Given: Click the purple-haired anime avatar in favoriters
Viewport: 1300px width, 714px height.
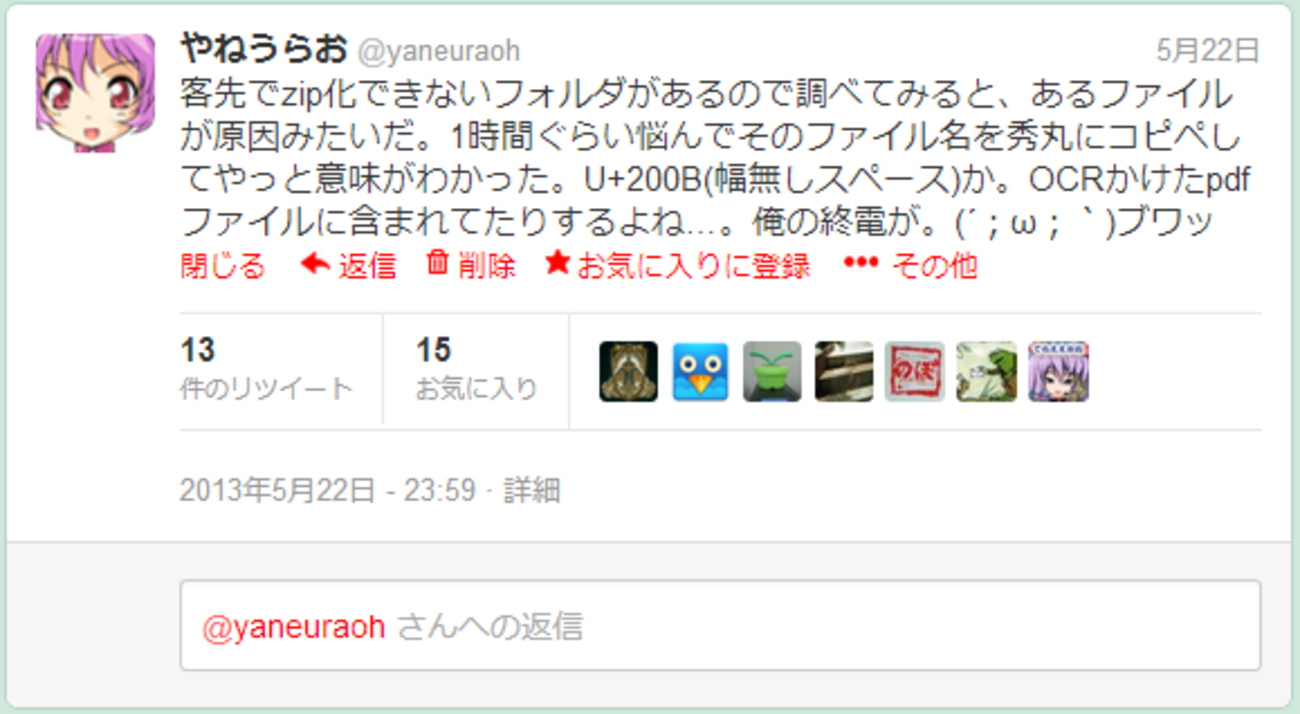Looking at the screenshot, I should pos(1058,371).
